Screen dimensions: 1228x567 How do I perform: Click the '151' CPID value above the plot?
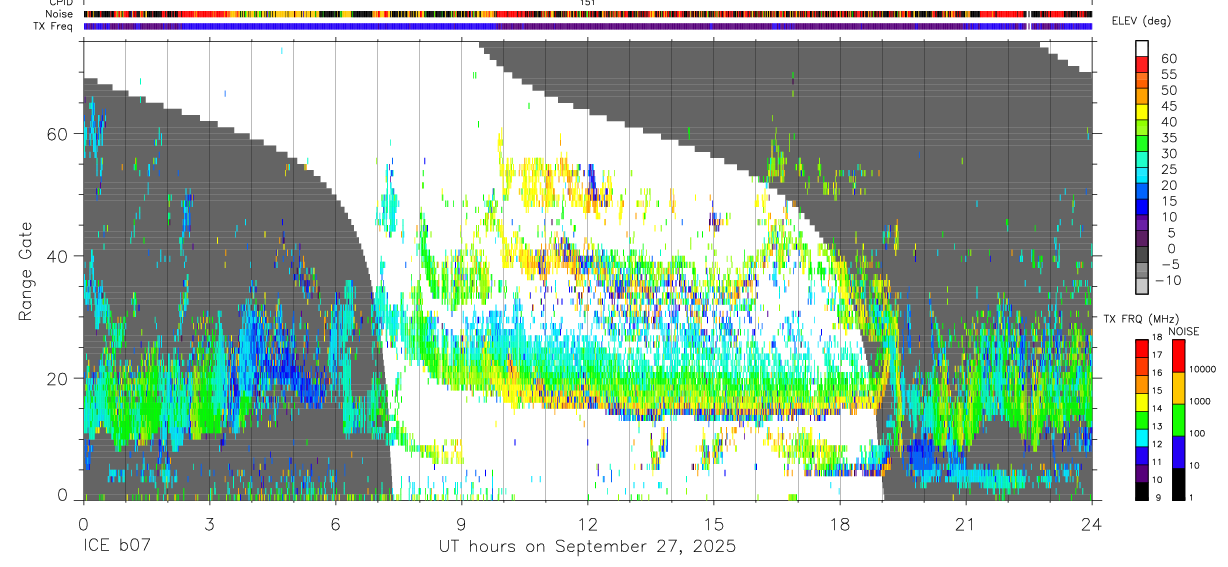click(x=587, y=3)
